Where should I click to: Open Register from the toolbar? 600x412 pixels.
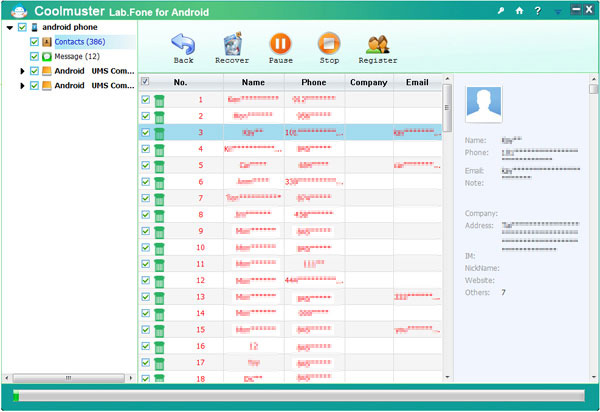[378, 43]
